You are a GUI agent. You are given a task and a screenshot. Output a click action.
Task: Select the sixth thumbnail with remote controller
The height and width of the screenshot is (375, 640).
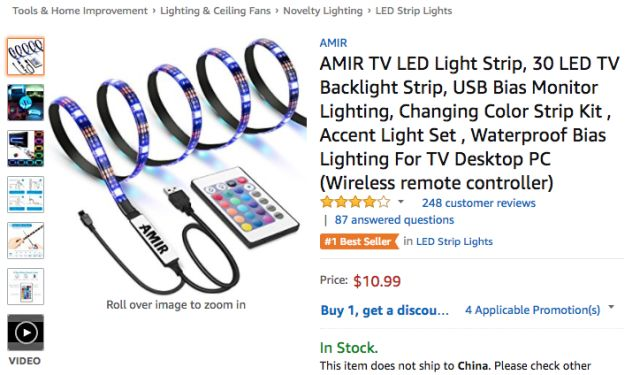[25, 286]
